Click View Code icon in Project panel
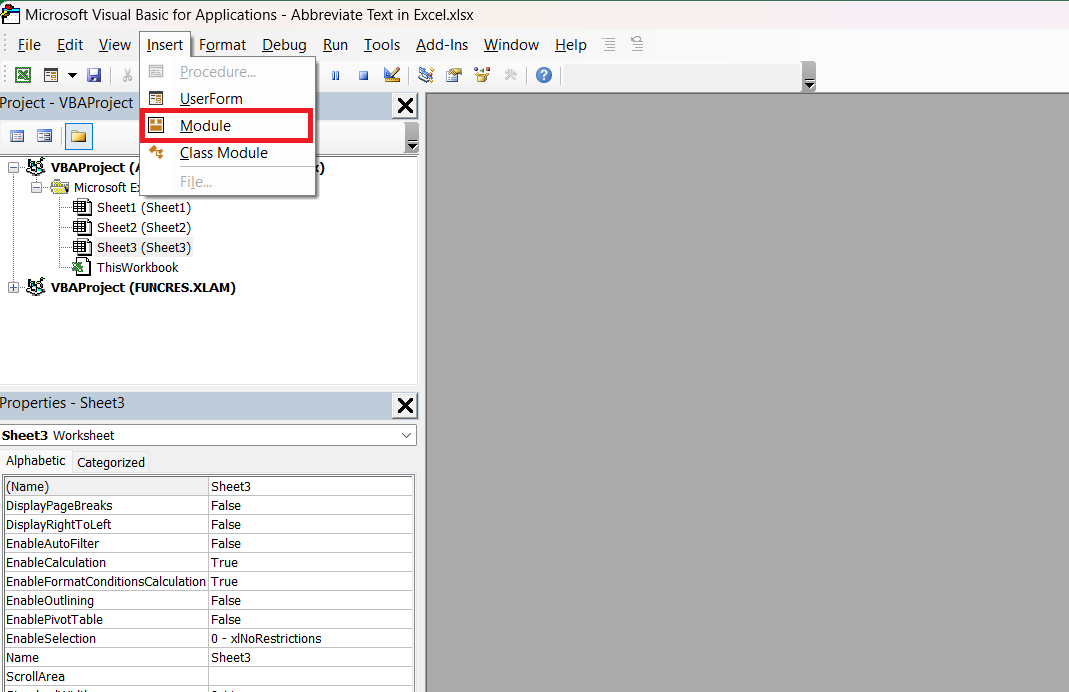 coord(18,136)
